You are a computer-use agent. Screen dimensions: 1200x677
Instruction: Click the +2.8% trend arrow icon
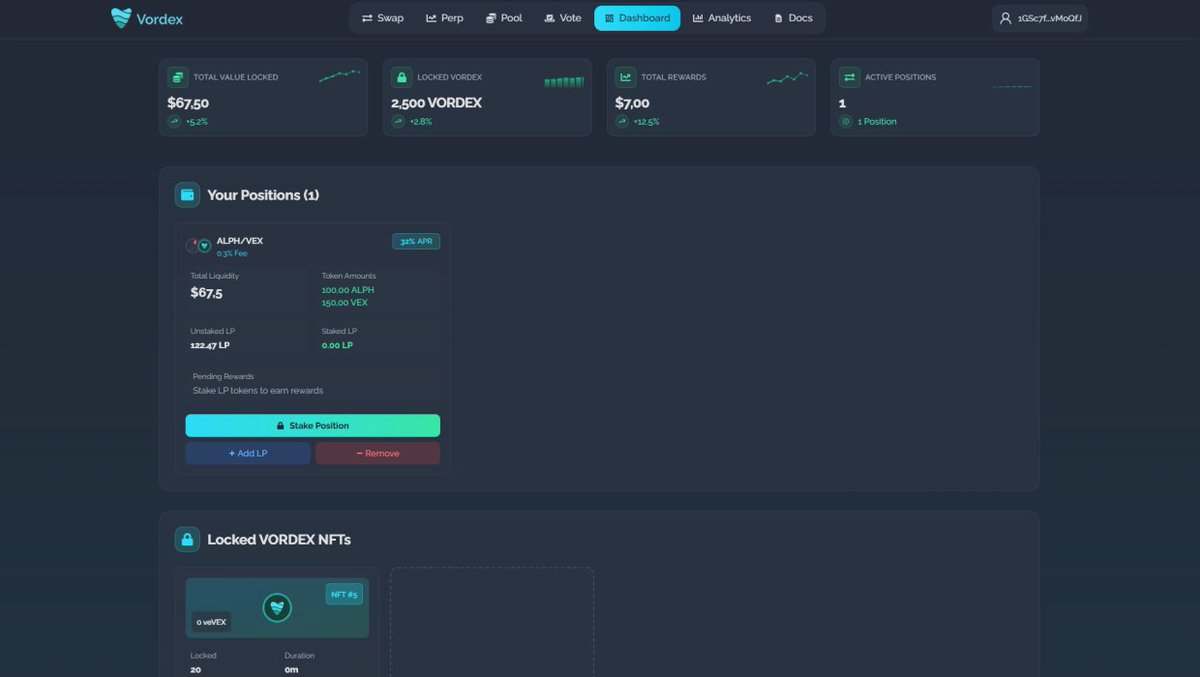pyautogui.click(x=398, y=121)
